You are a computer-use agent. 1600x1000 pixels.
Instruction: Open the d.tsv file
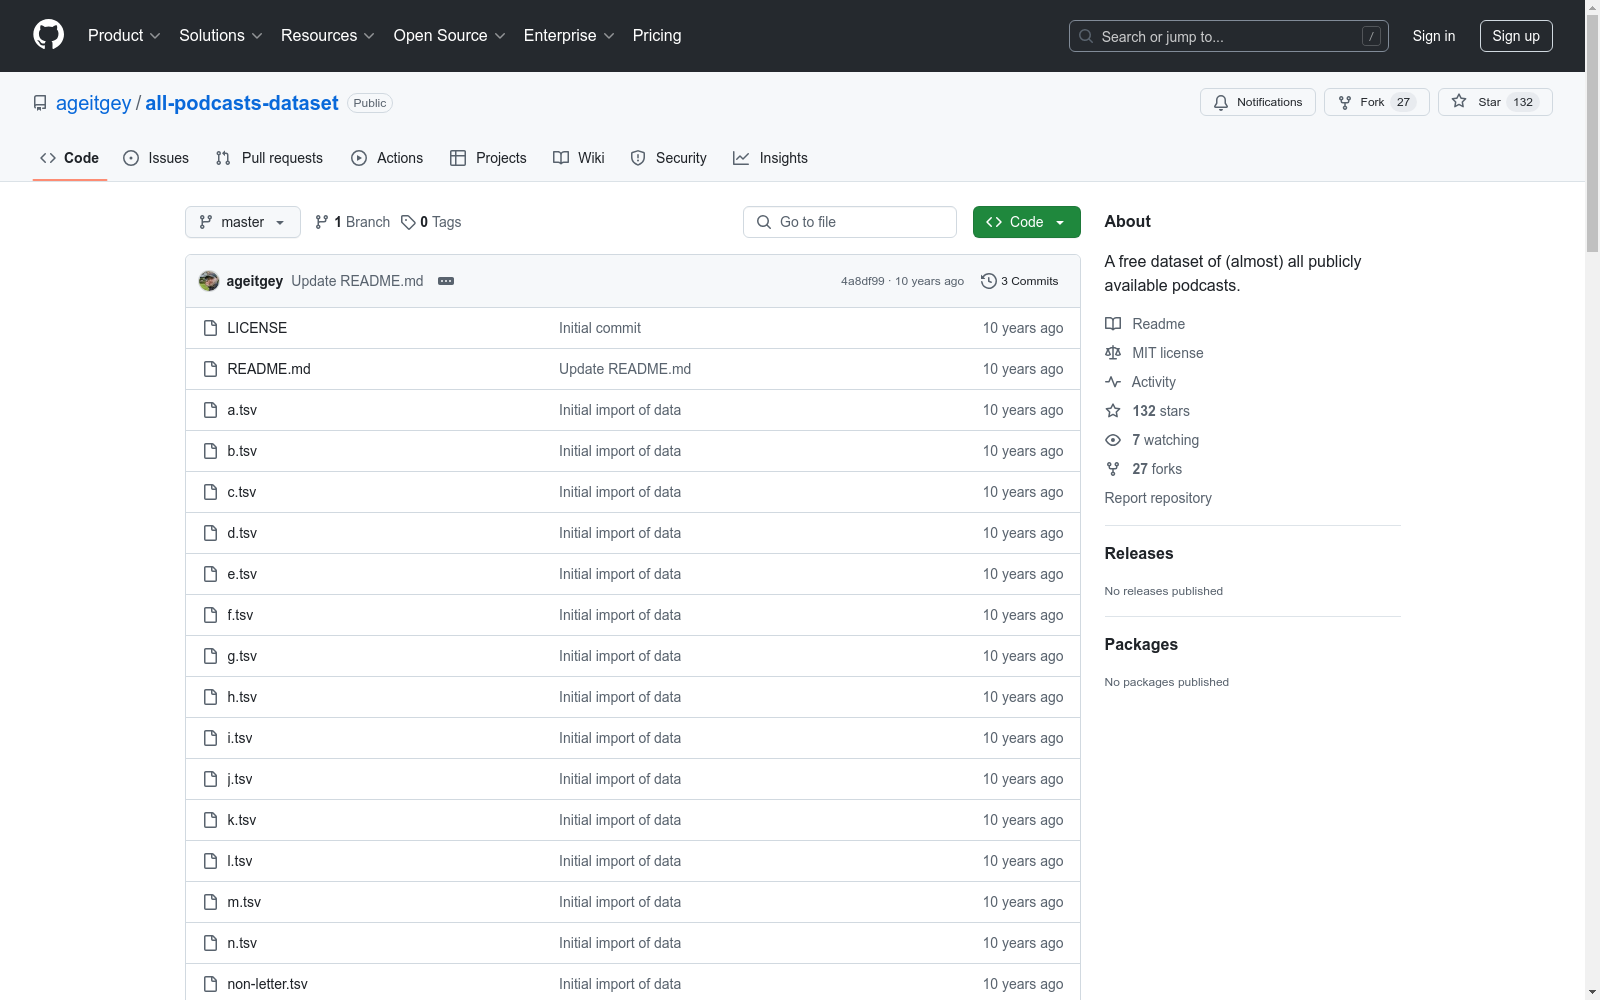[x=242, y=533]
